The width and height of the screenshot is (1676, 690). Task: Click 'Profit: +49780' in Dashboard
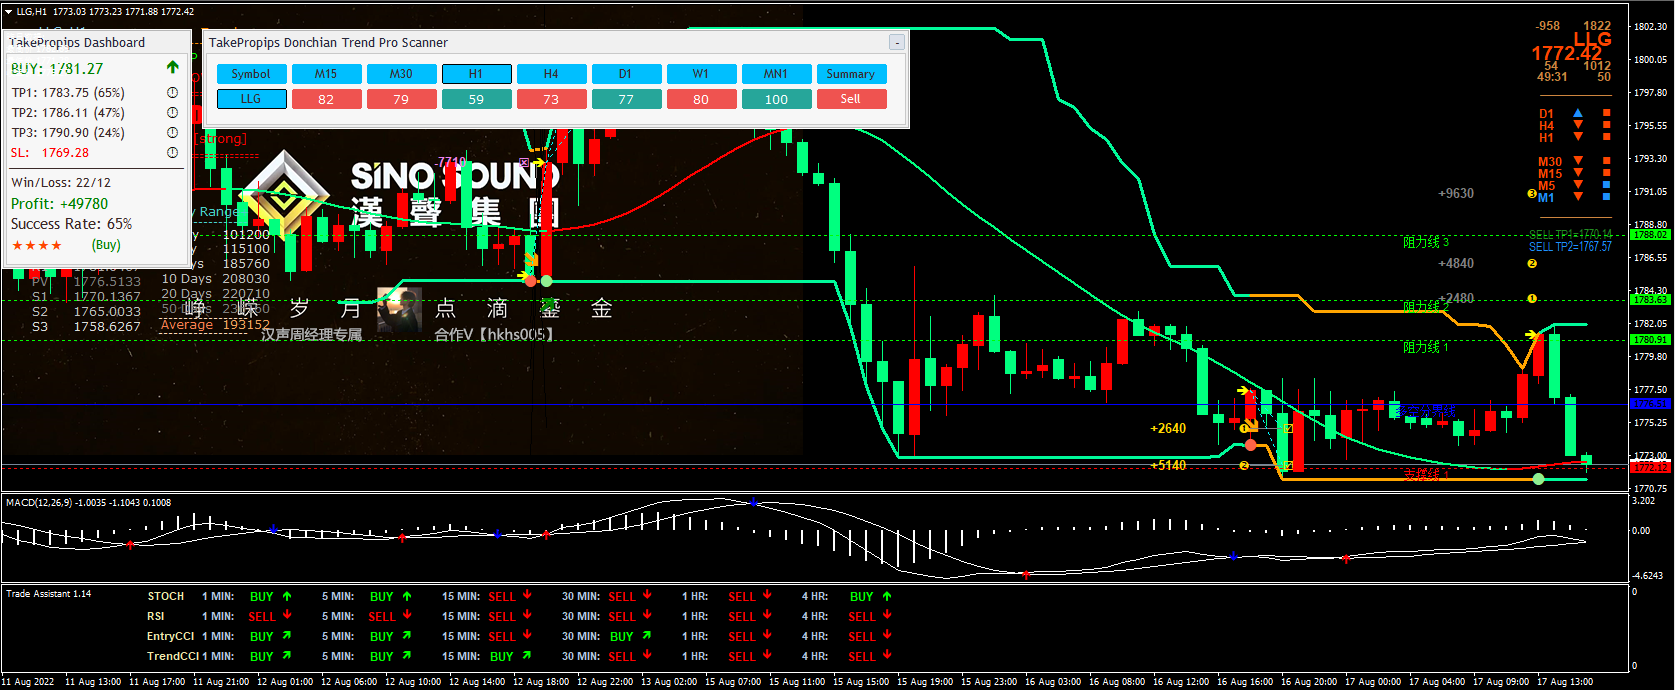coord(59,204)
